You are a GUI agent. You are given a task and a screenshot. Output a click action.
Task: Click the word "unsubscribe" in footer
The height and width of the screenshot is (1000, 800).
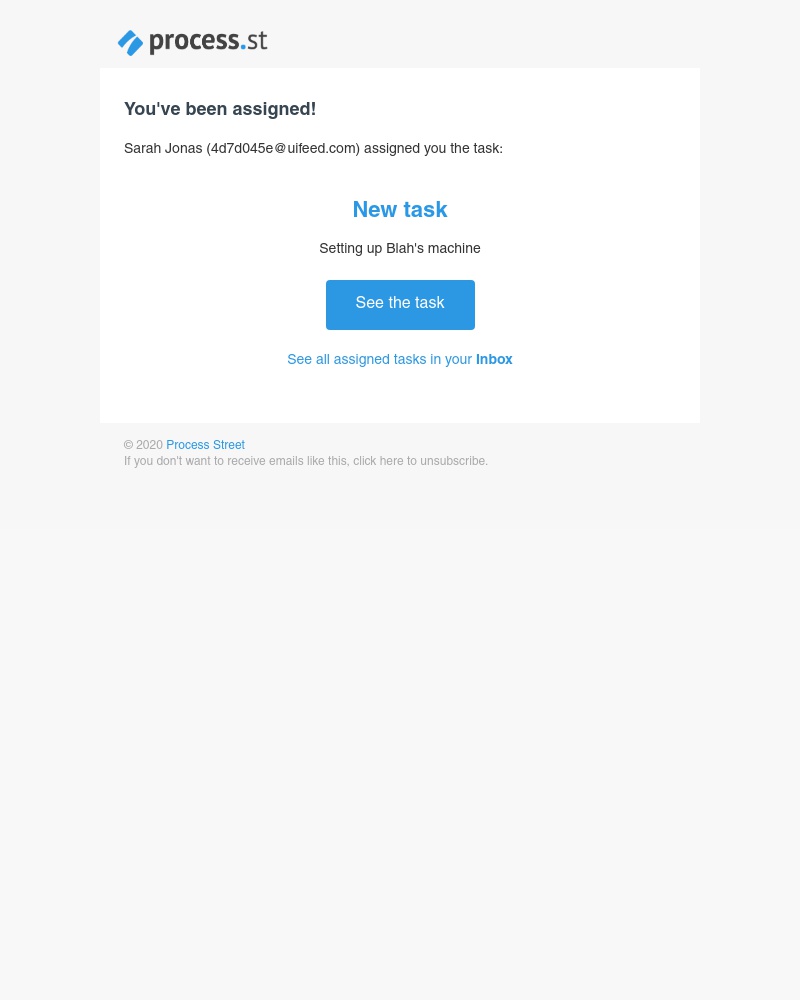pyautogui.click(x=452, y=460)
